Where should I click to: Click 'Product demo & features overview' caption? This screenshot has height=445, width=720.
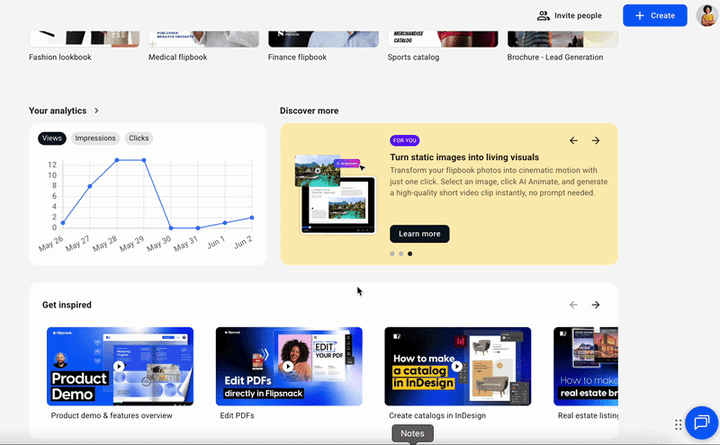(112, 416)
